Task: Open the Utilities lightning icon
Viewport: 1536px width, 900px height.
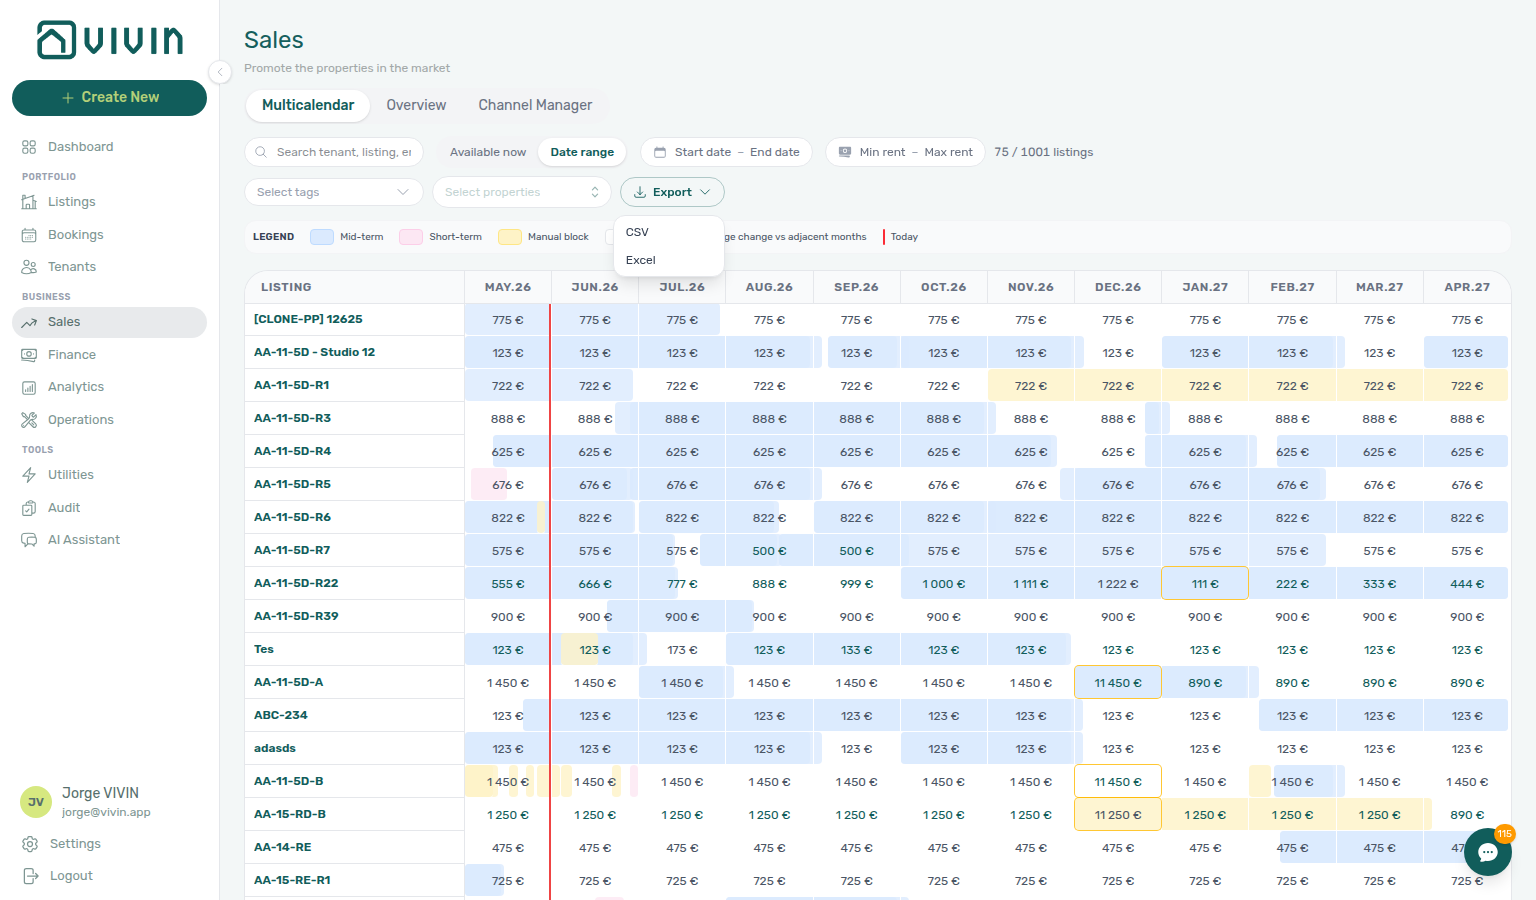Action: (x=29, y=475)
